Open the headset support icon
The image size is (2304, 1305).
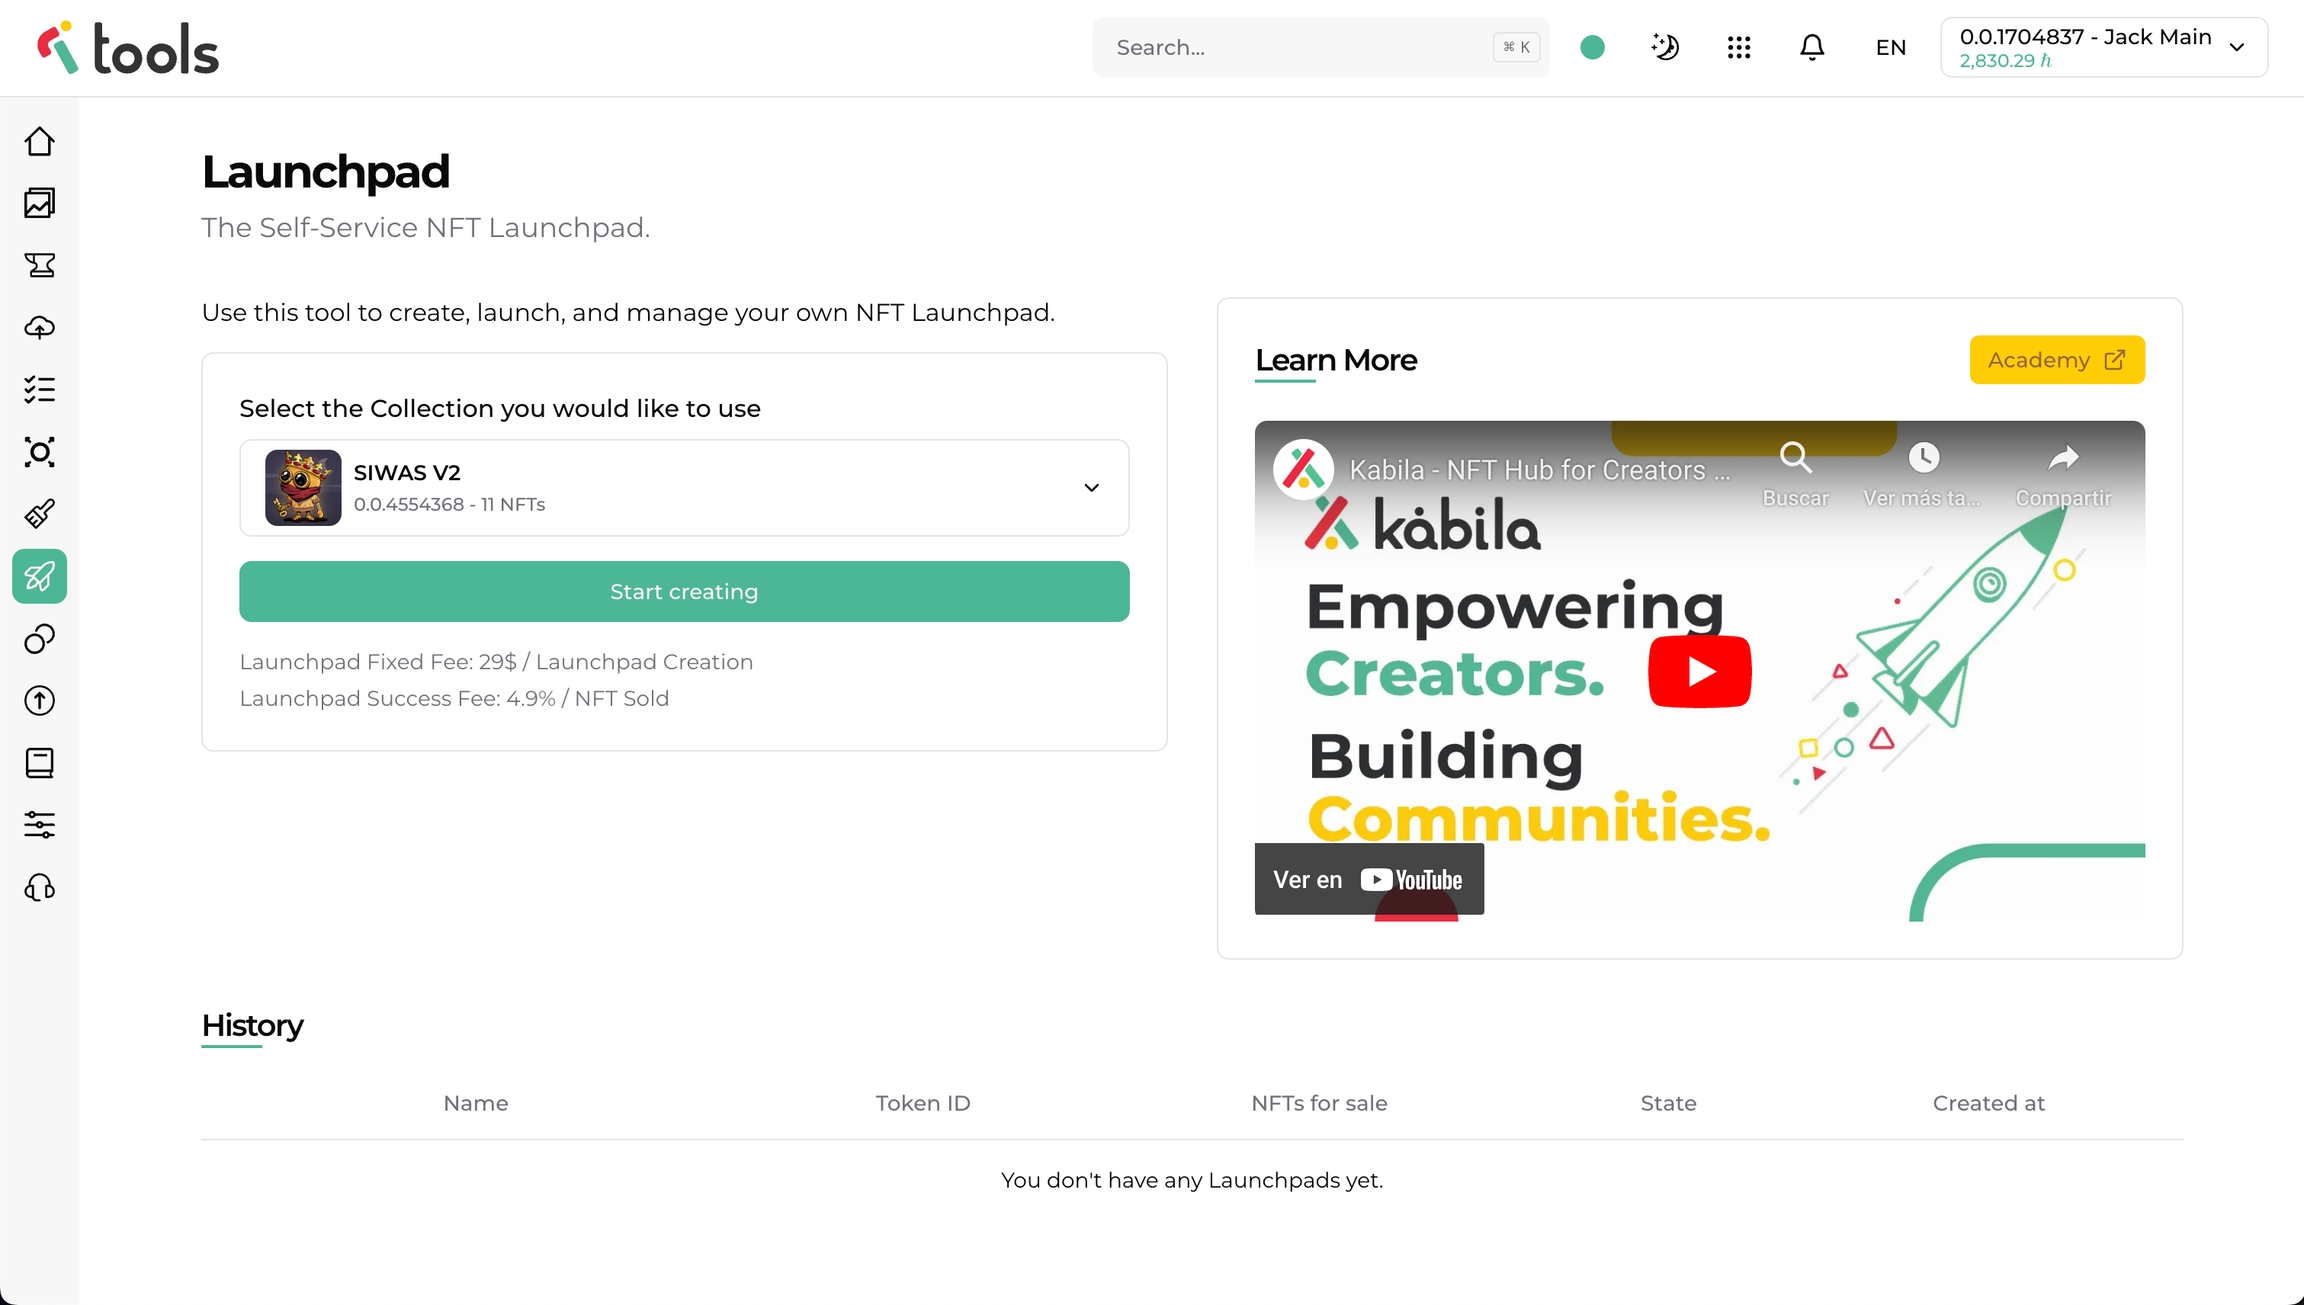coord(40,887)
